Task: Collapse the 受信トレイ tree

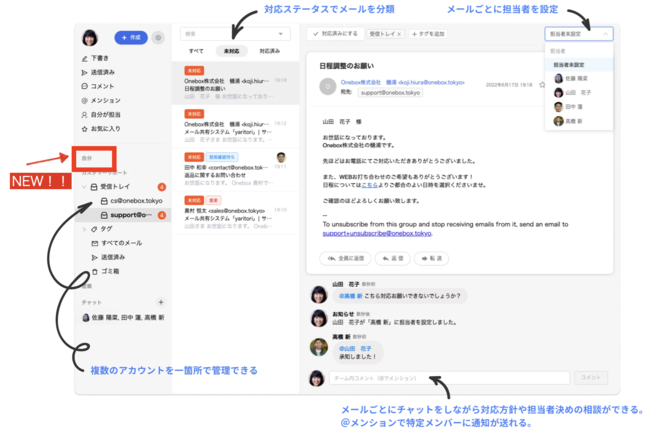Action: click(83, 187)
